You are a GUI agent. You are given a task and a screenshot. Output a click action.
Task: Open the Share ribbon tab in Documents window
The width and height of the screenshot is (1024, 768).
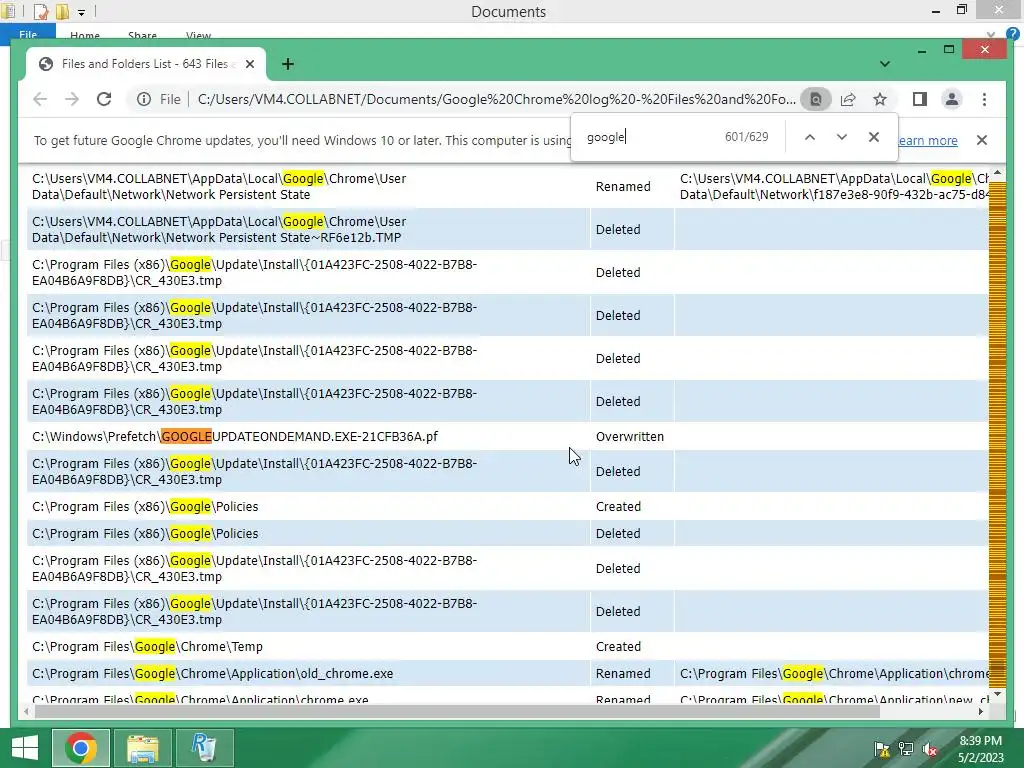click(142, 36)
